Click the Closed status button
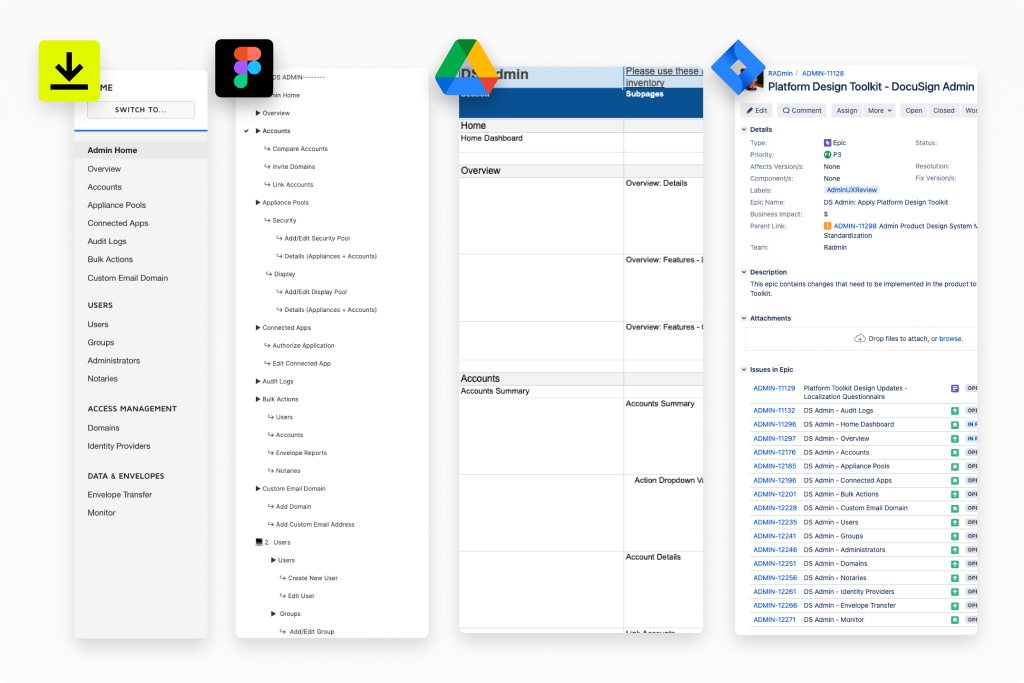This screenshot has height=683, width=1024. (943, 110)
